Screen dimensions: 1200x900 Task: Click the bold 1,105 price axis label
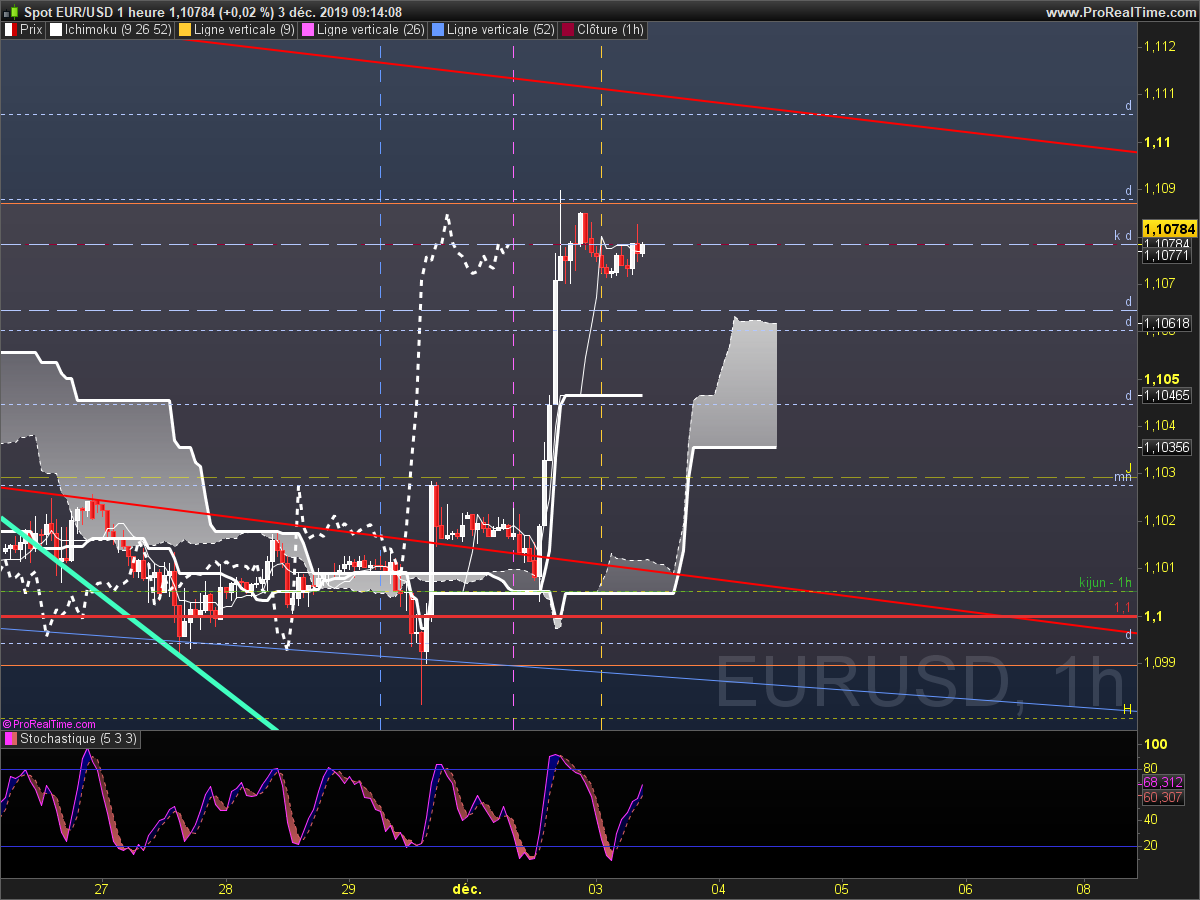point(1160,379)
